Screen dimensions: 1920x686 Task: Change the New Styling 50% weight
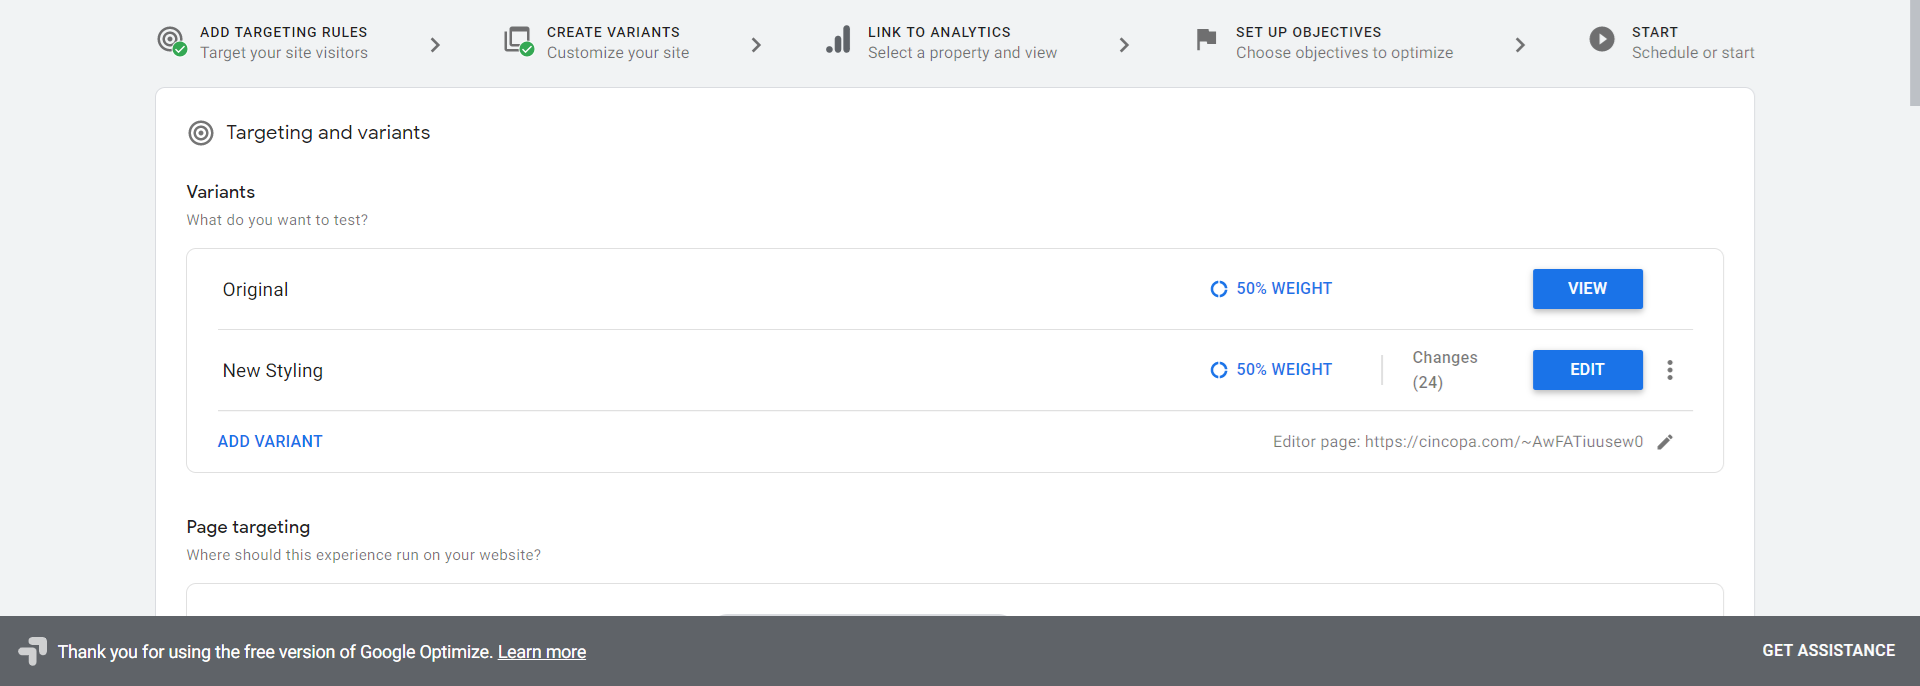pyautogui.click(x=1271, y=370)
